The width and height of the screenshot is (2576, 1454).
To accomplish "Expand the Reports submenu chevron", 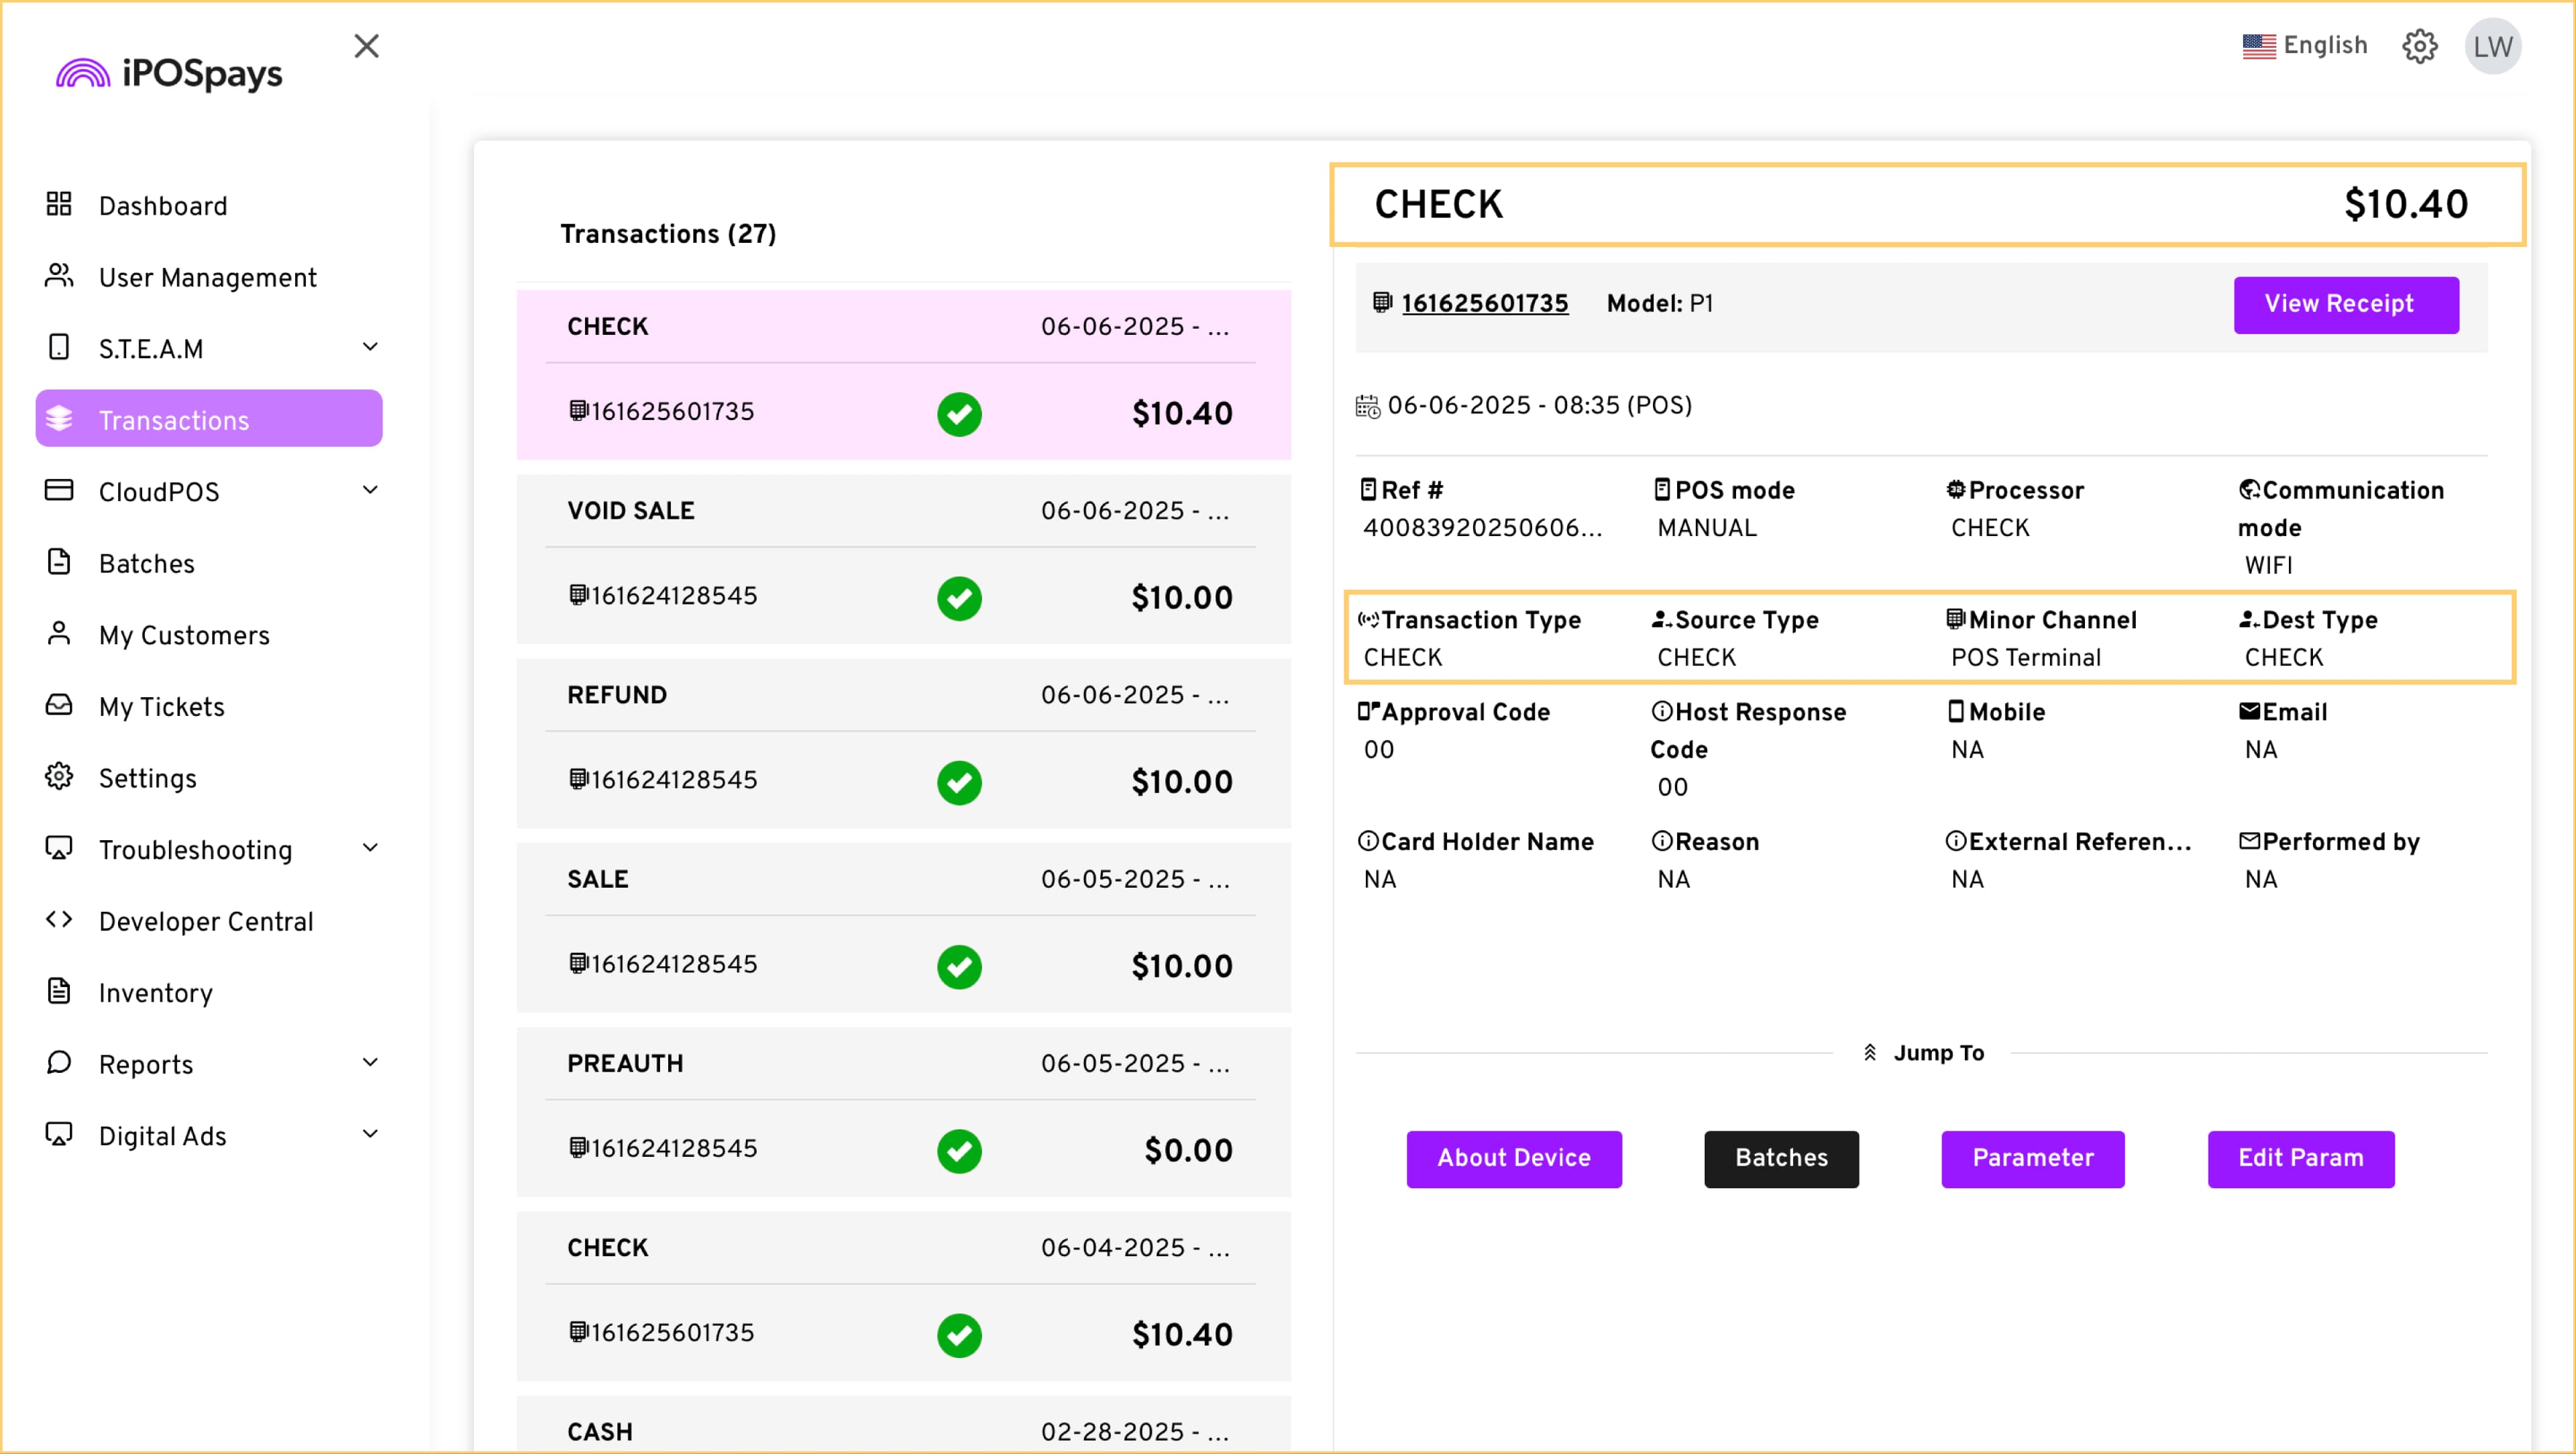I will [370, 1063].
